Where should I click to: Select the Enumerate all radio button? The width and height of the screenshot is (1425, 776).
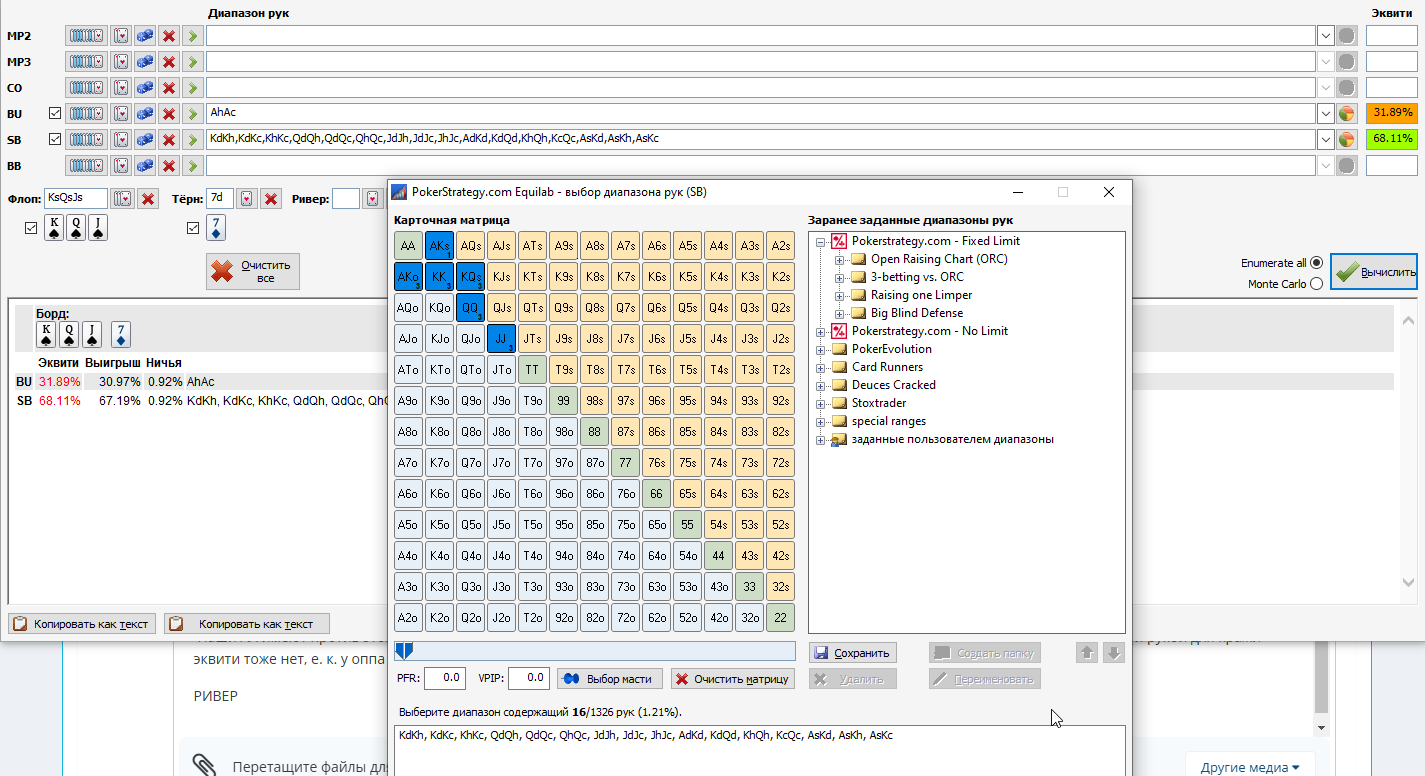pos(1316,263)
